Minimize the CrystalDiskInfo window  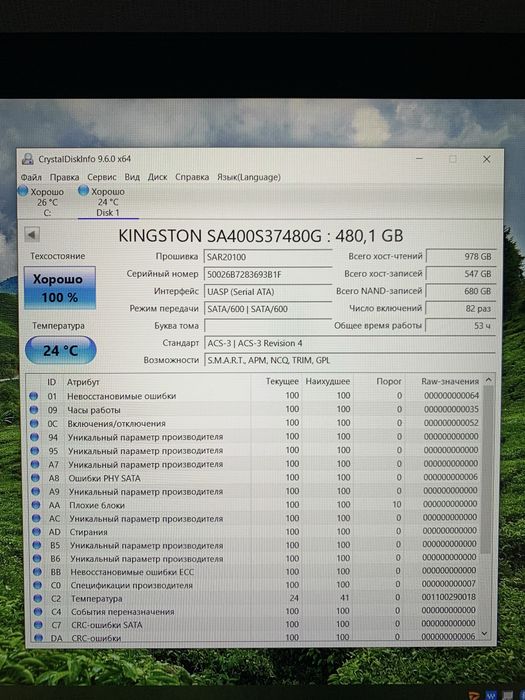[x=419, y=158]
